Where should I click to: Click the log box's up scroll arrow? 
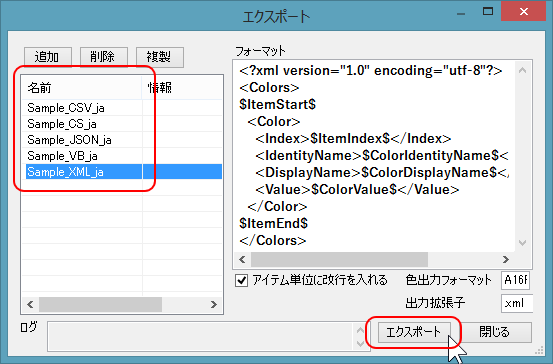360,330
